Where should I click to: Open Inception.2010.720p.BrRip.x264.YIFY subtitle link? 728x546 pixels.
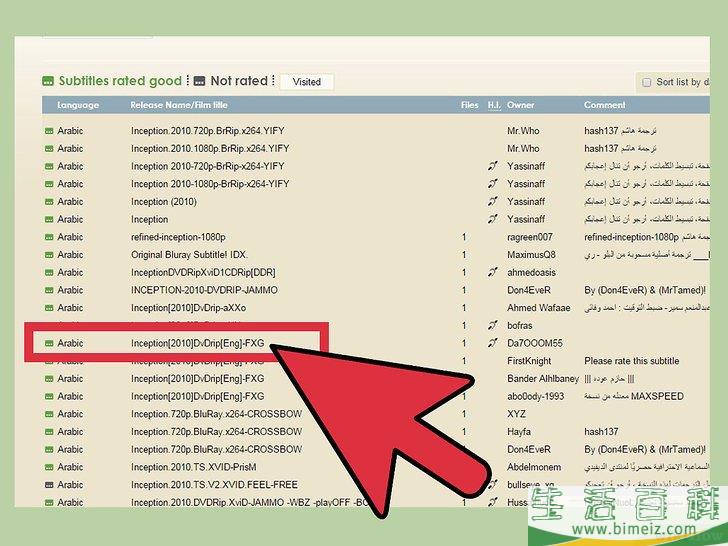pyautogui.click(x=208, y=131)
